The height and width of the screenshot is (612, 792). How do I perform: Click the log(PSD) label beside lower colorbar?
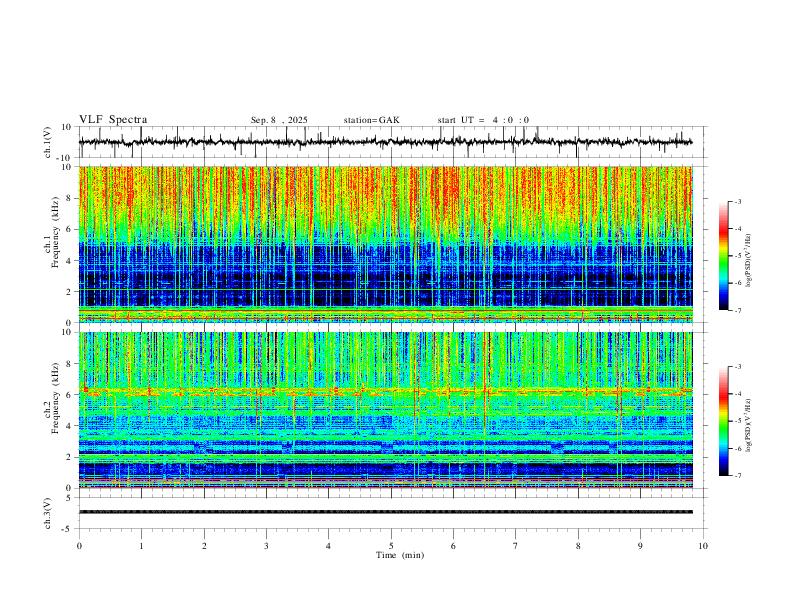pos(748,425)
